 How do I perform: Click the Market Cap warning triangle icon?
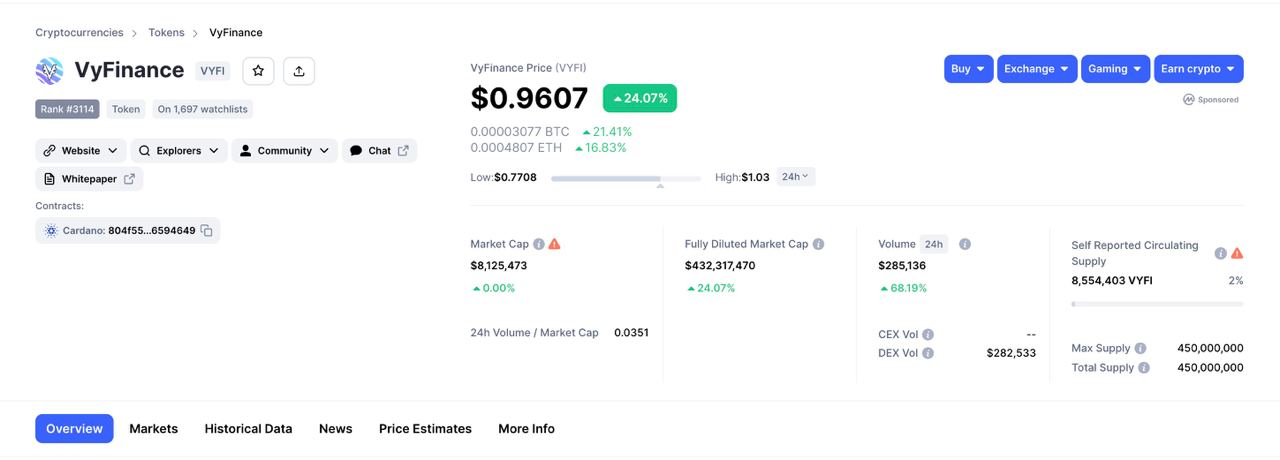coord(554,244)
